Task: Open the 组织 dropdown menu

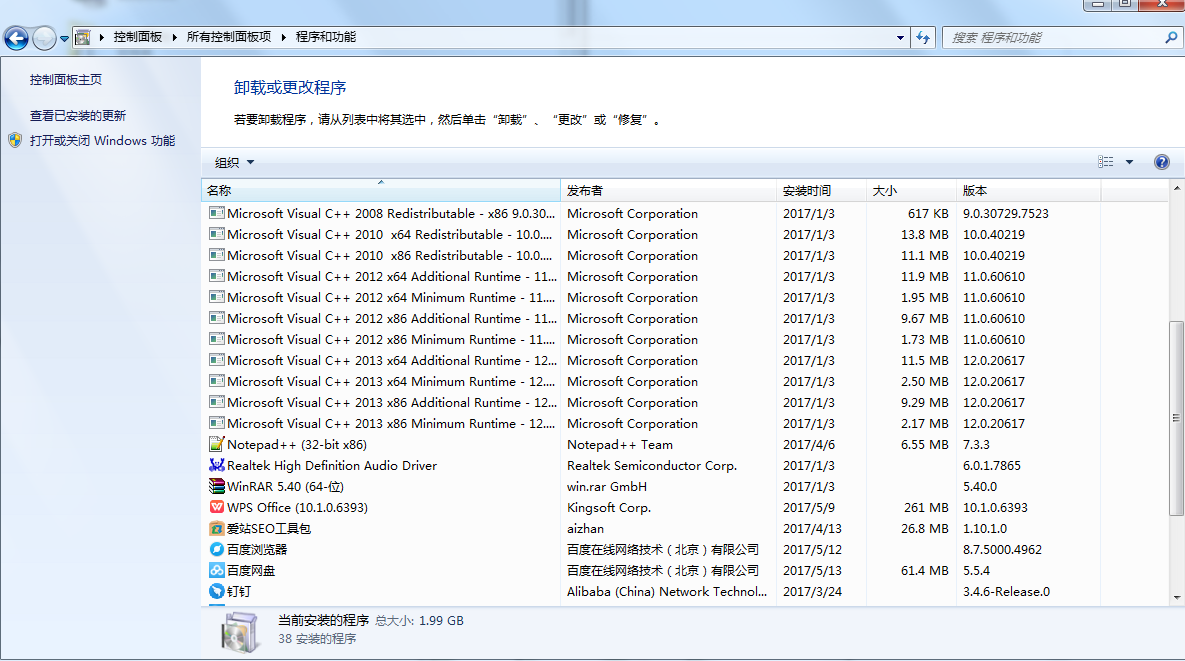Action: coord(234,162)
